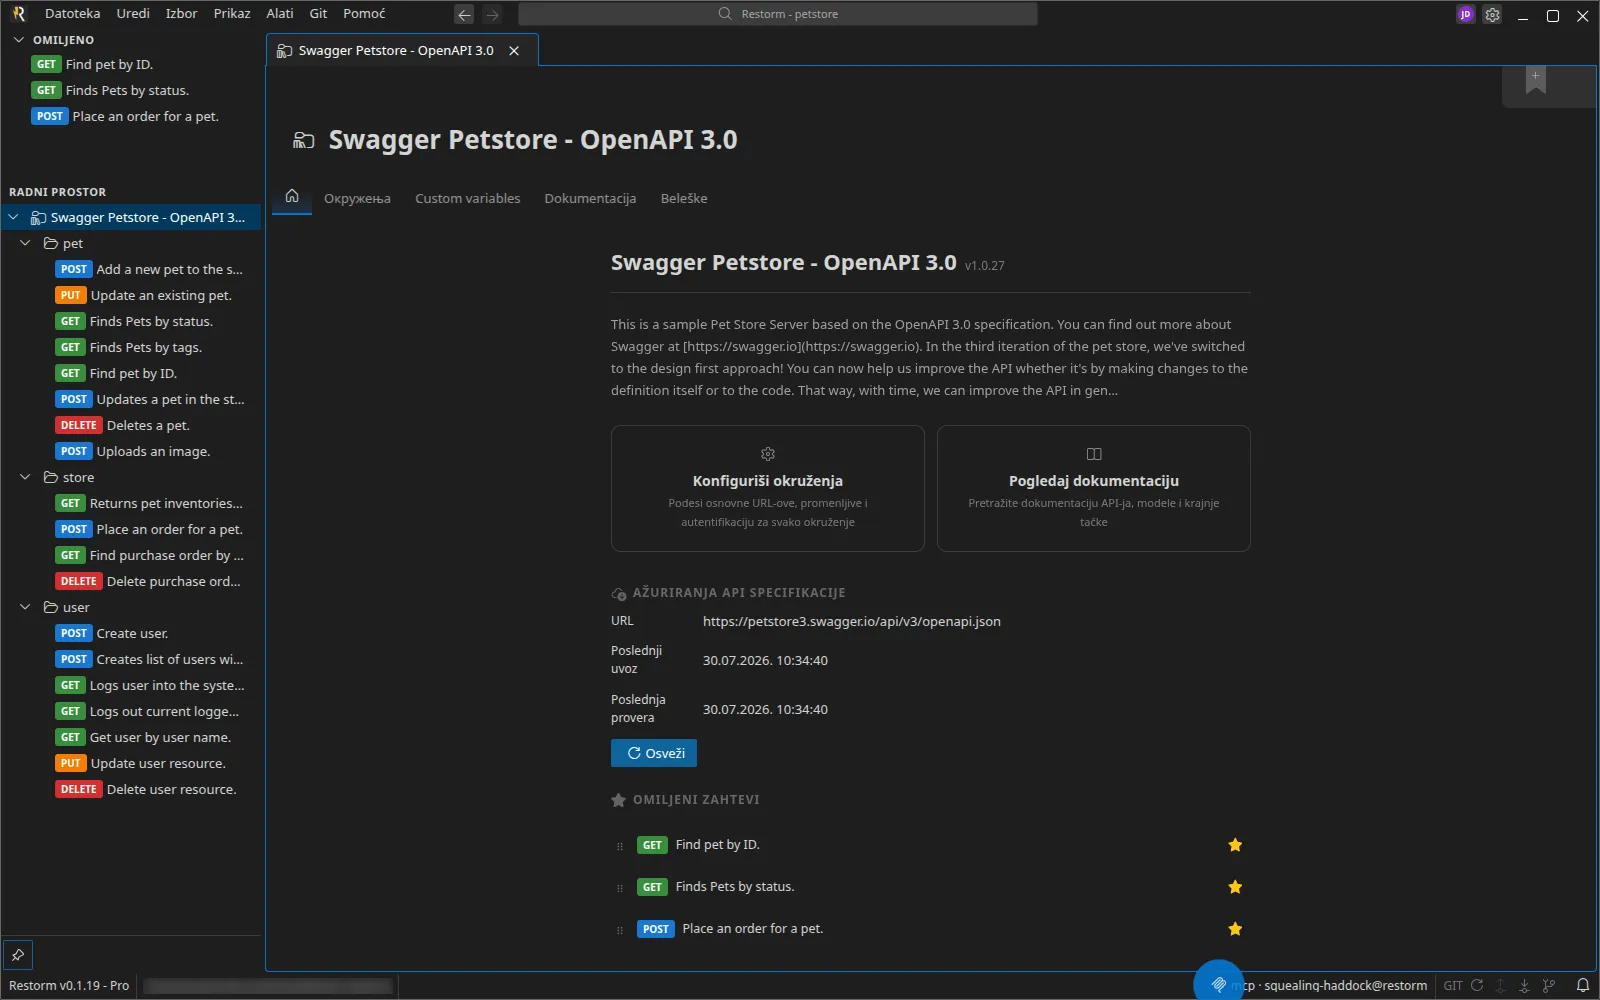
Task: Click Git refresh icon in status bar
Action: pos(1476,985)
